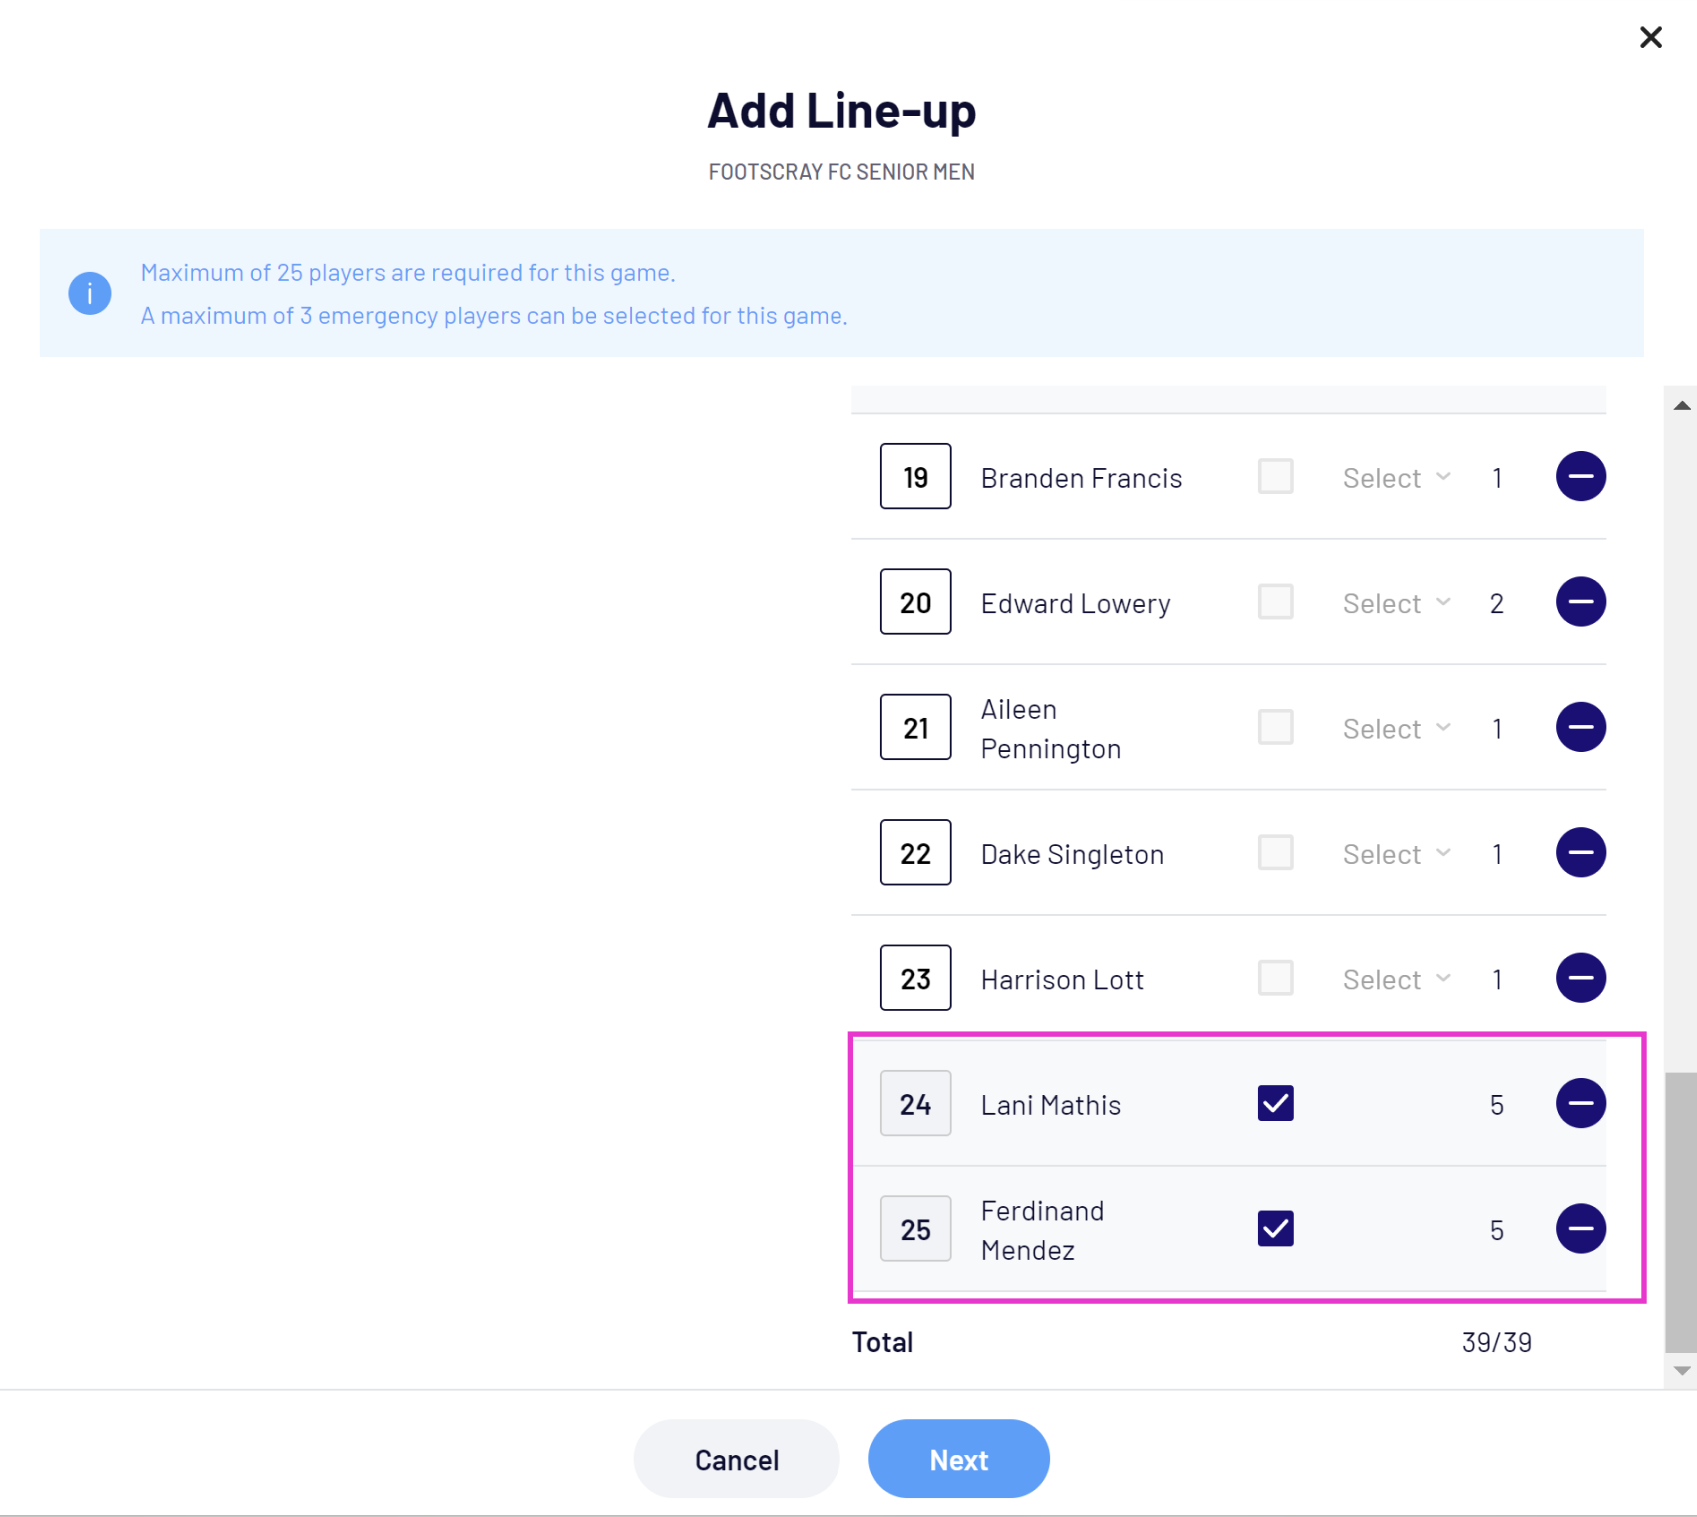Viewport: 1697px width, 1517px height.
Task: Remove Ferdinand Mendez using minus icon
Action: click(x=1580, y=1229)
